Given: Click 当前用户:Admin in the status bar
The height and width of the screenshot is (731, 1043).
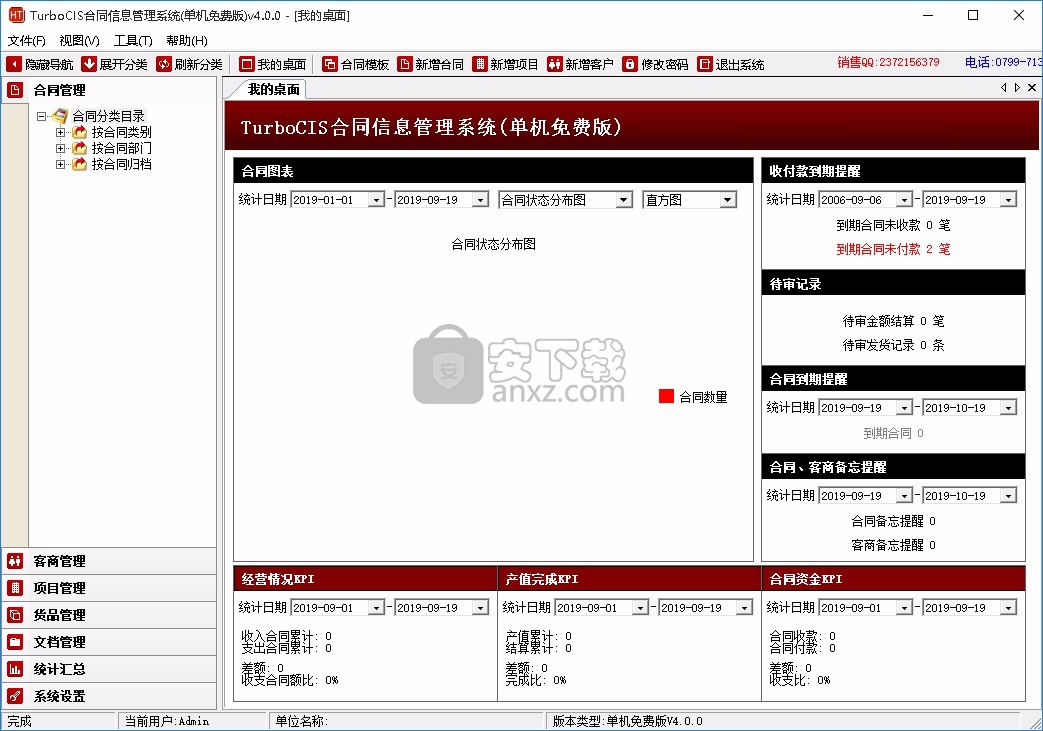Looking at the screenshot, I should pos(167,721).
